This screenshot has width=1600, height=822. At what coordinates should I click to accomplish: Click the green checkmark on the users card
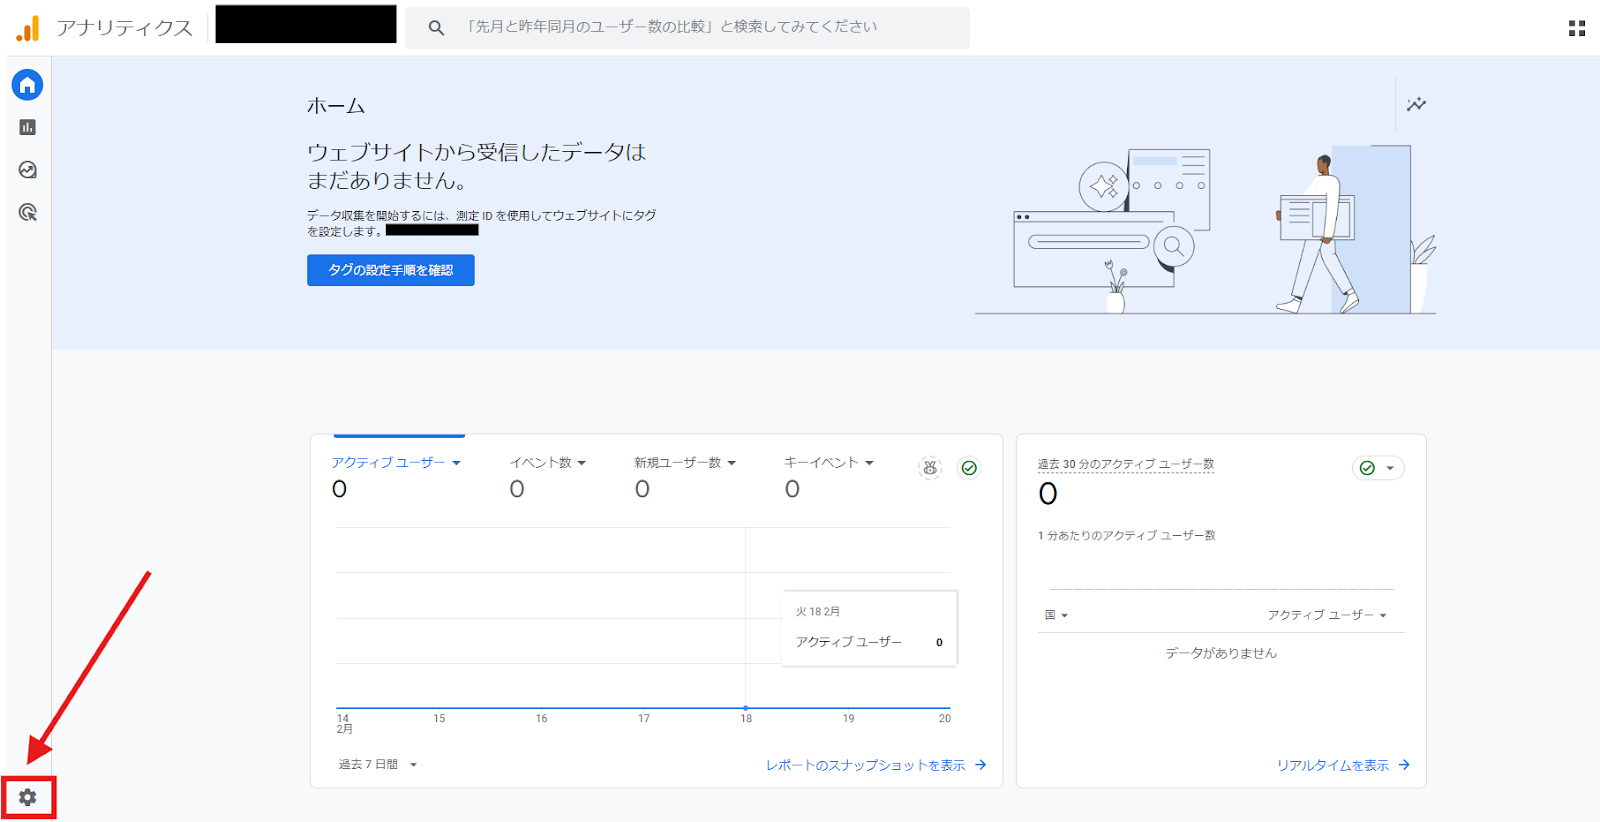969,467
